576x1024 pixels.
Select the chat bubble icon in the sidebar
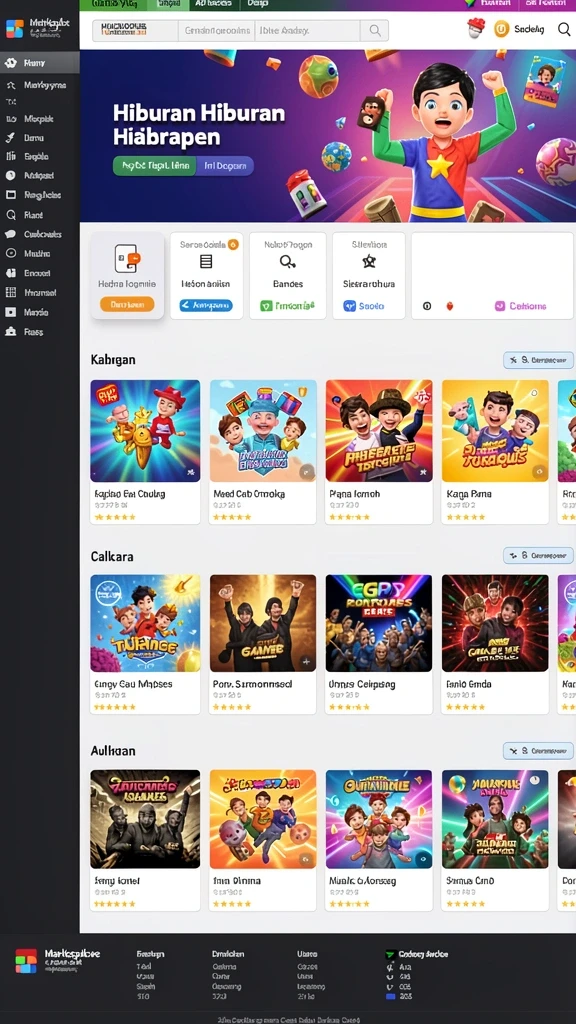pyautogui.click(x=10, y=234)
